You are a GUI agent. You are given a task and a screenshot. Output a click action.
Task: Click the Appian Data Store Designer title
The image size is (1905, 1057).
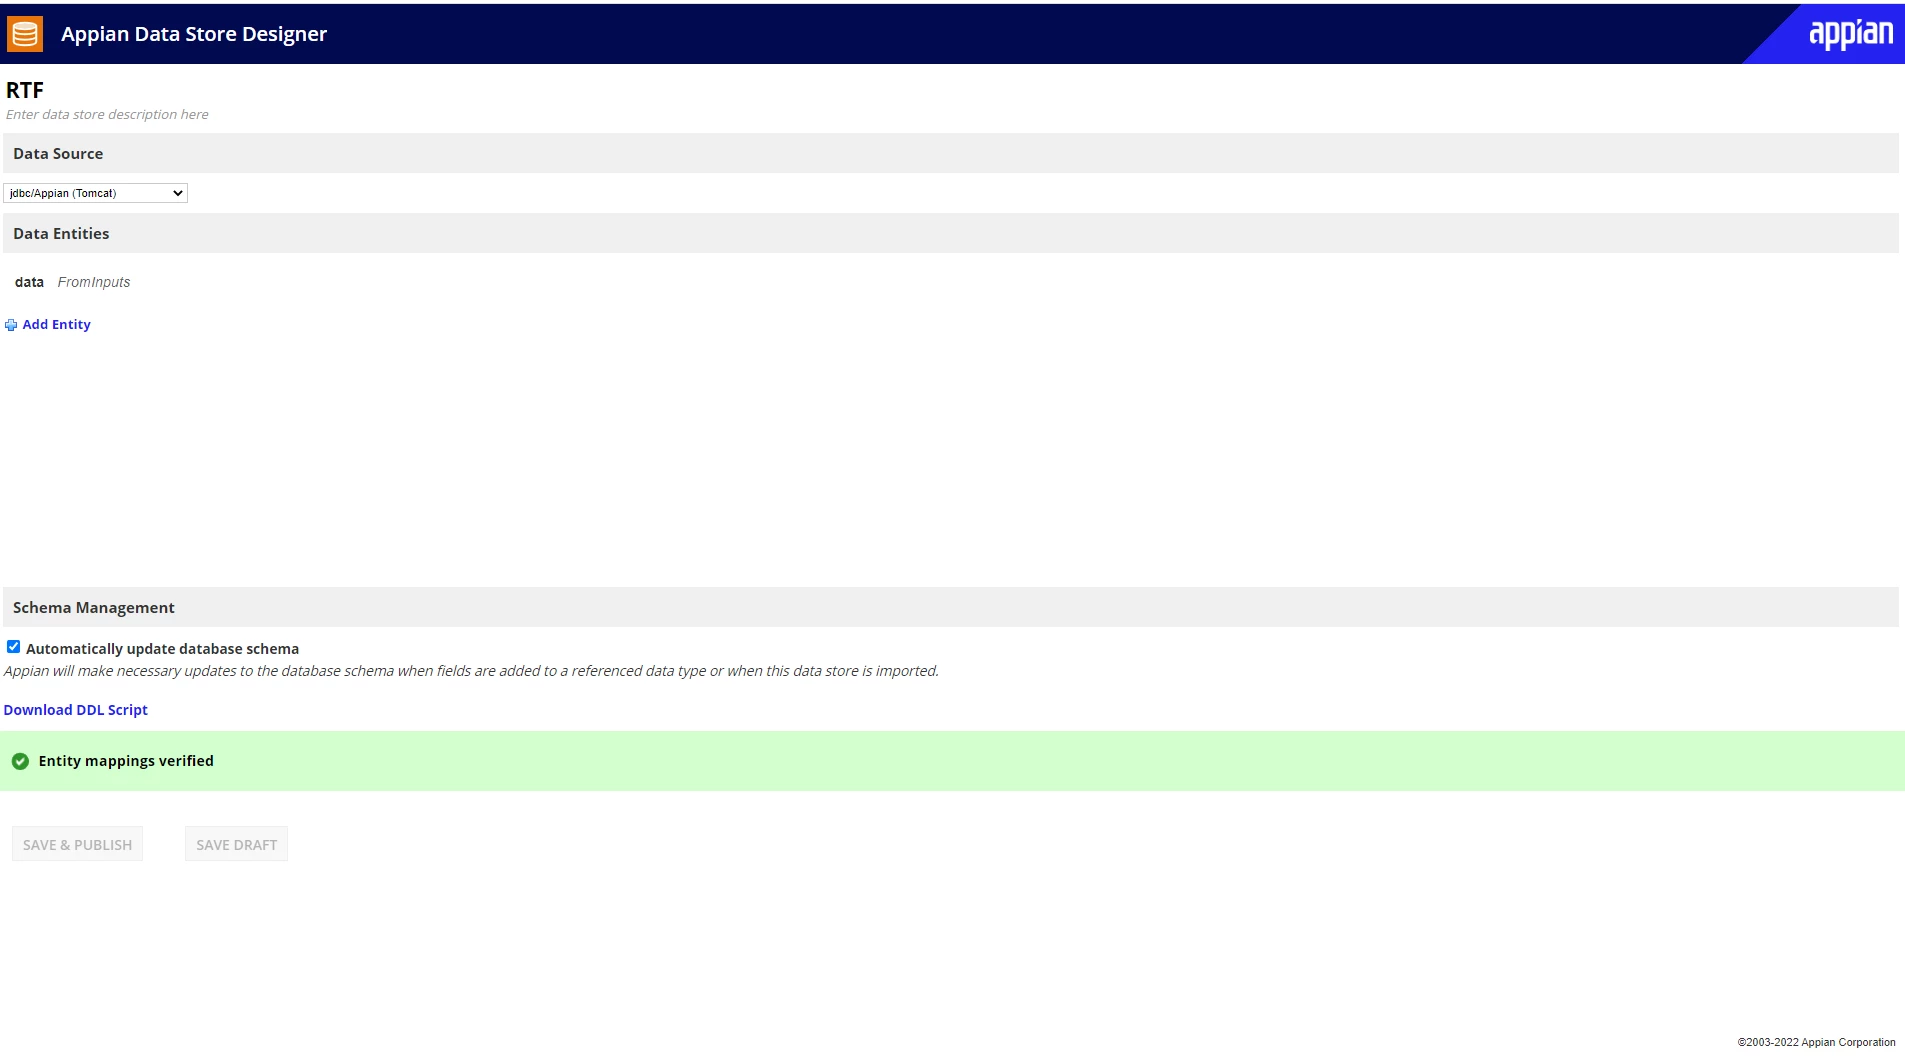194,34
